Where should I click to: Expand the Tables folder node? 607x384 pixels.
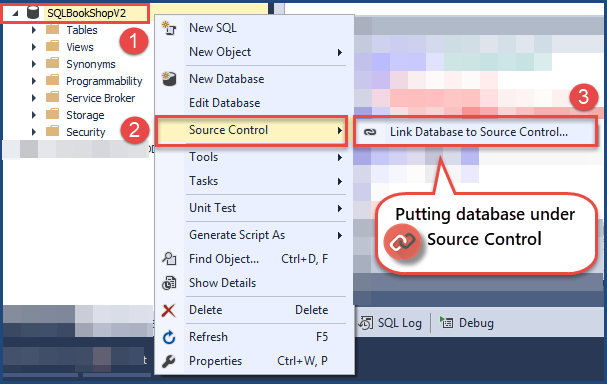tap(34, 30)
